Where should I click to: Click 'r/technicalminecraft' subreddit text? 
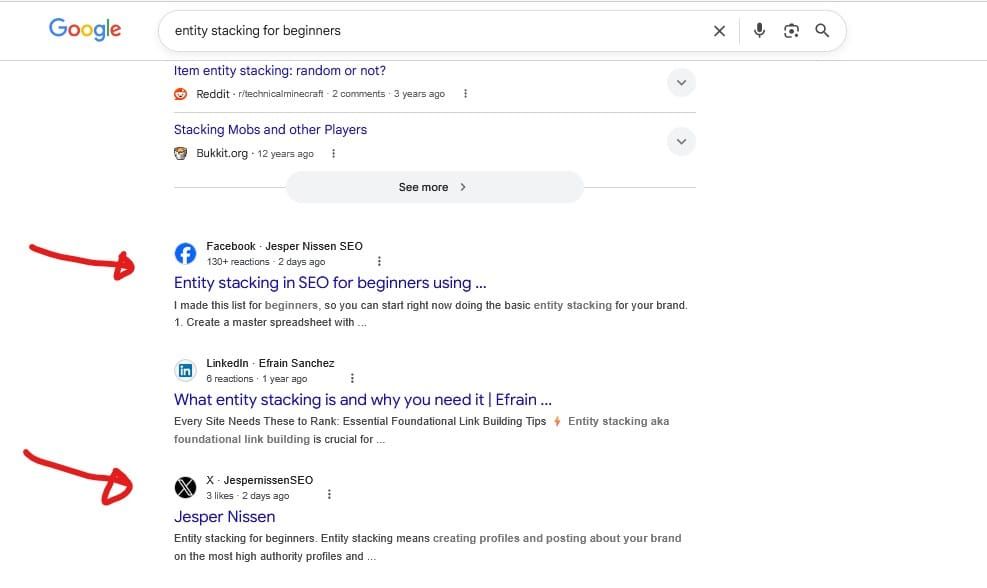pyautogui.click(x=281, y=94)
